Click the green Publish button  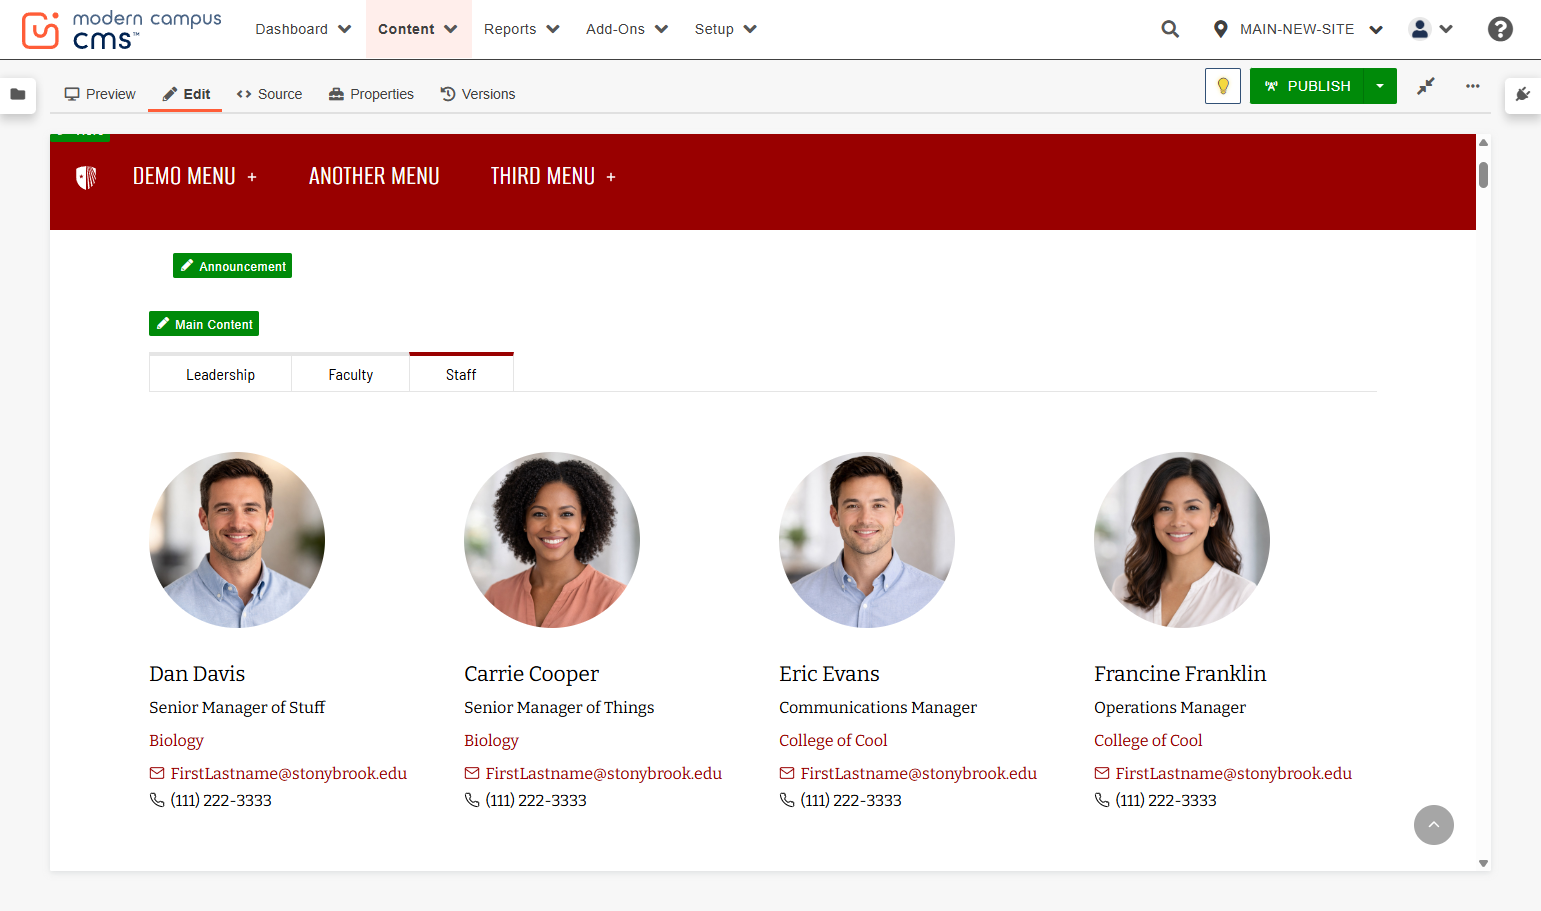pos(1307,86)
